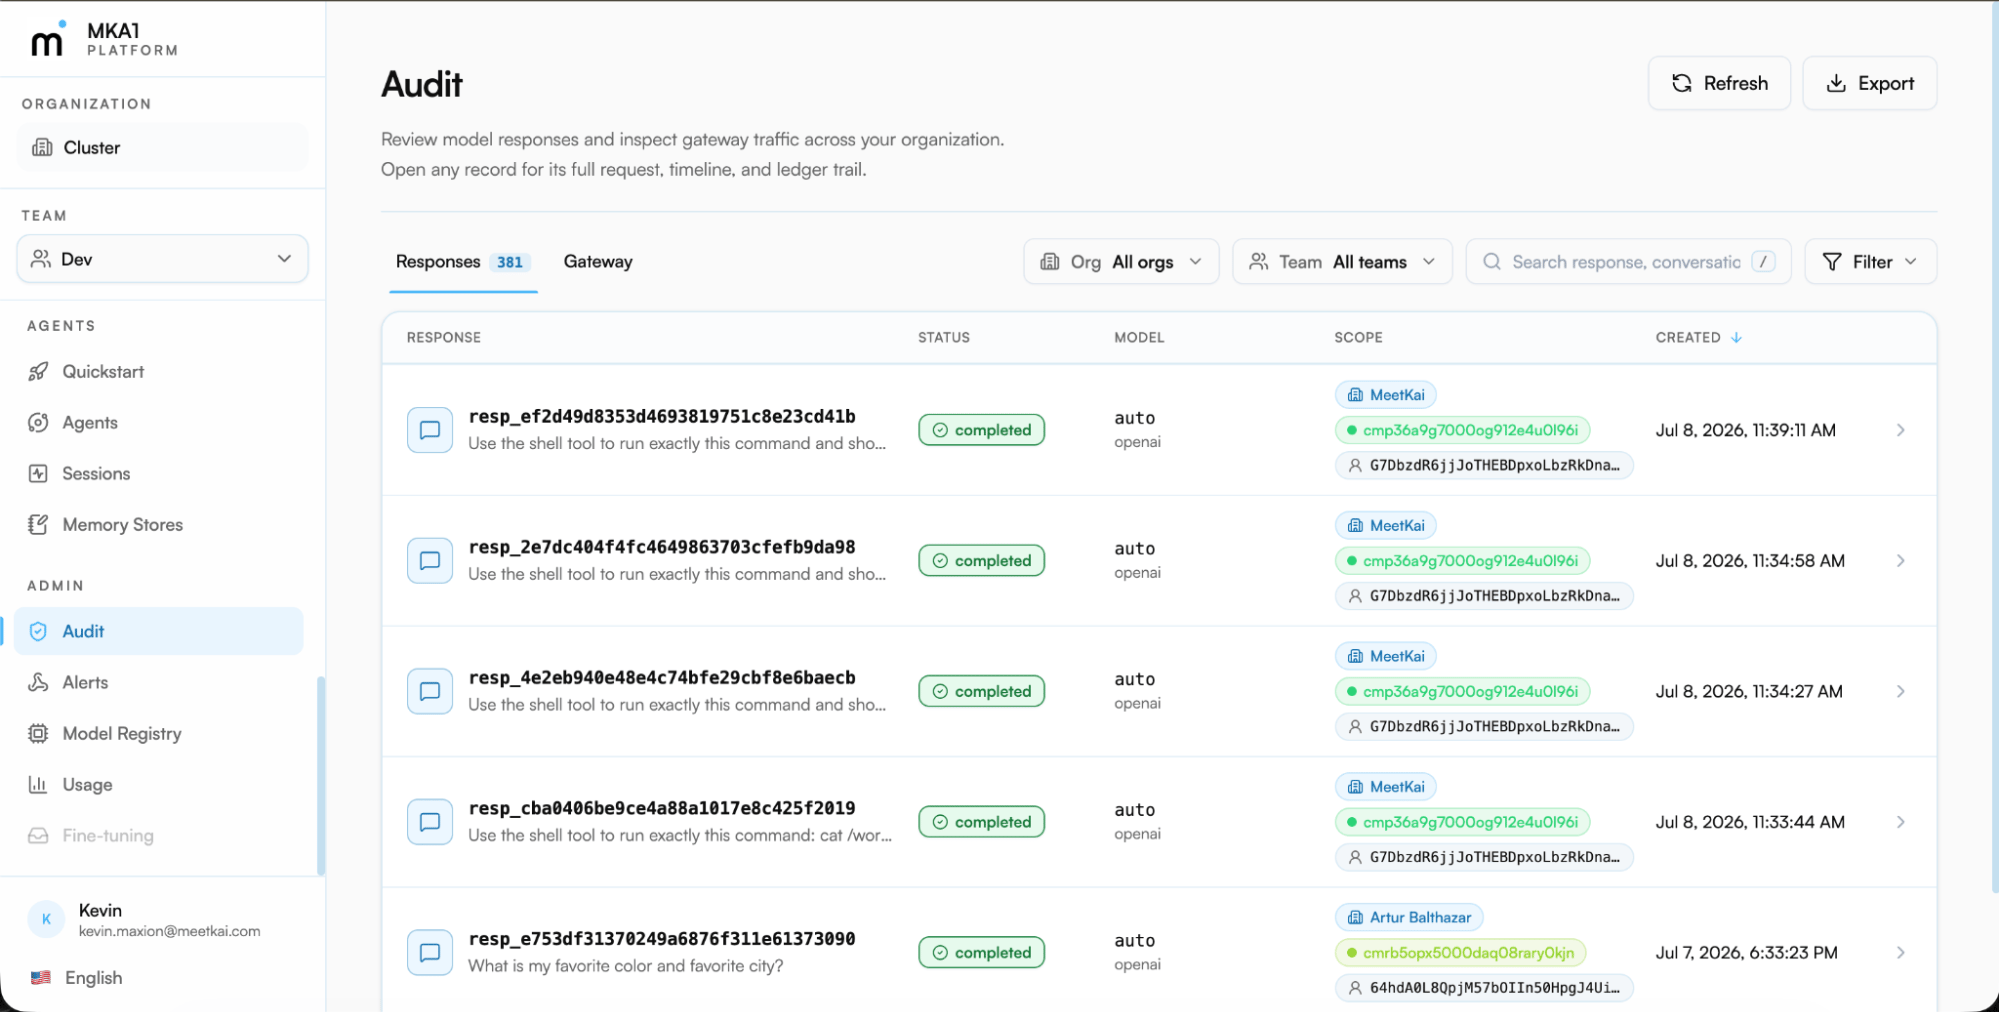Click the text "What is my favorite color and favorite city?"
Image resolution: width=1999 pixels, height=1013 pixels.
[625, 966]
